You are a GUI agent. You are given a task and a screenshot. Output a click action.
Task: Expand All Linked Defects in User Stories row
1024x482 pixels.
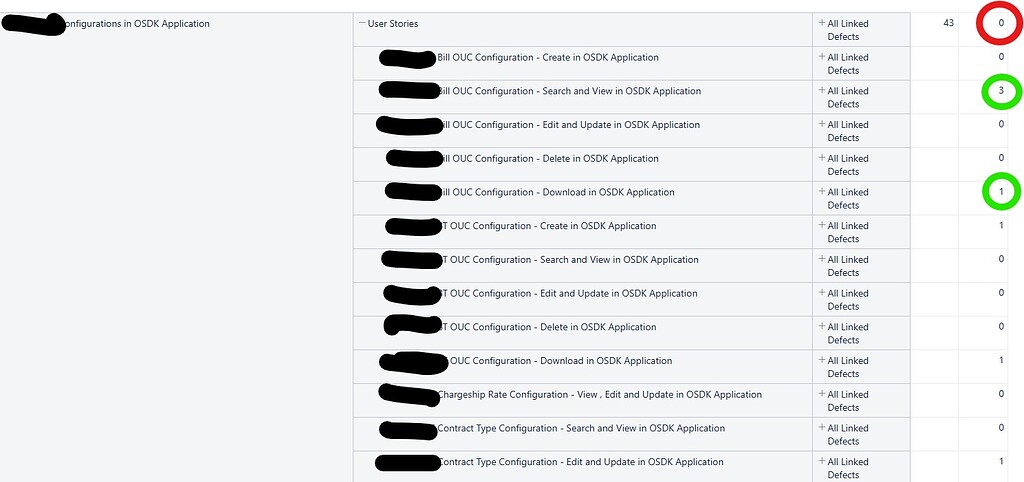click(822, 24)
